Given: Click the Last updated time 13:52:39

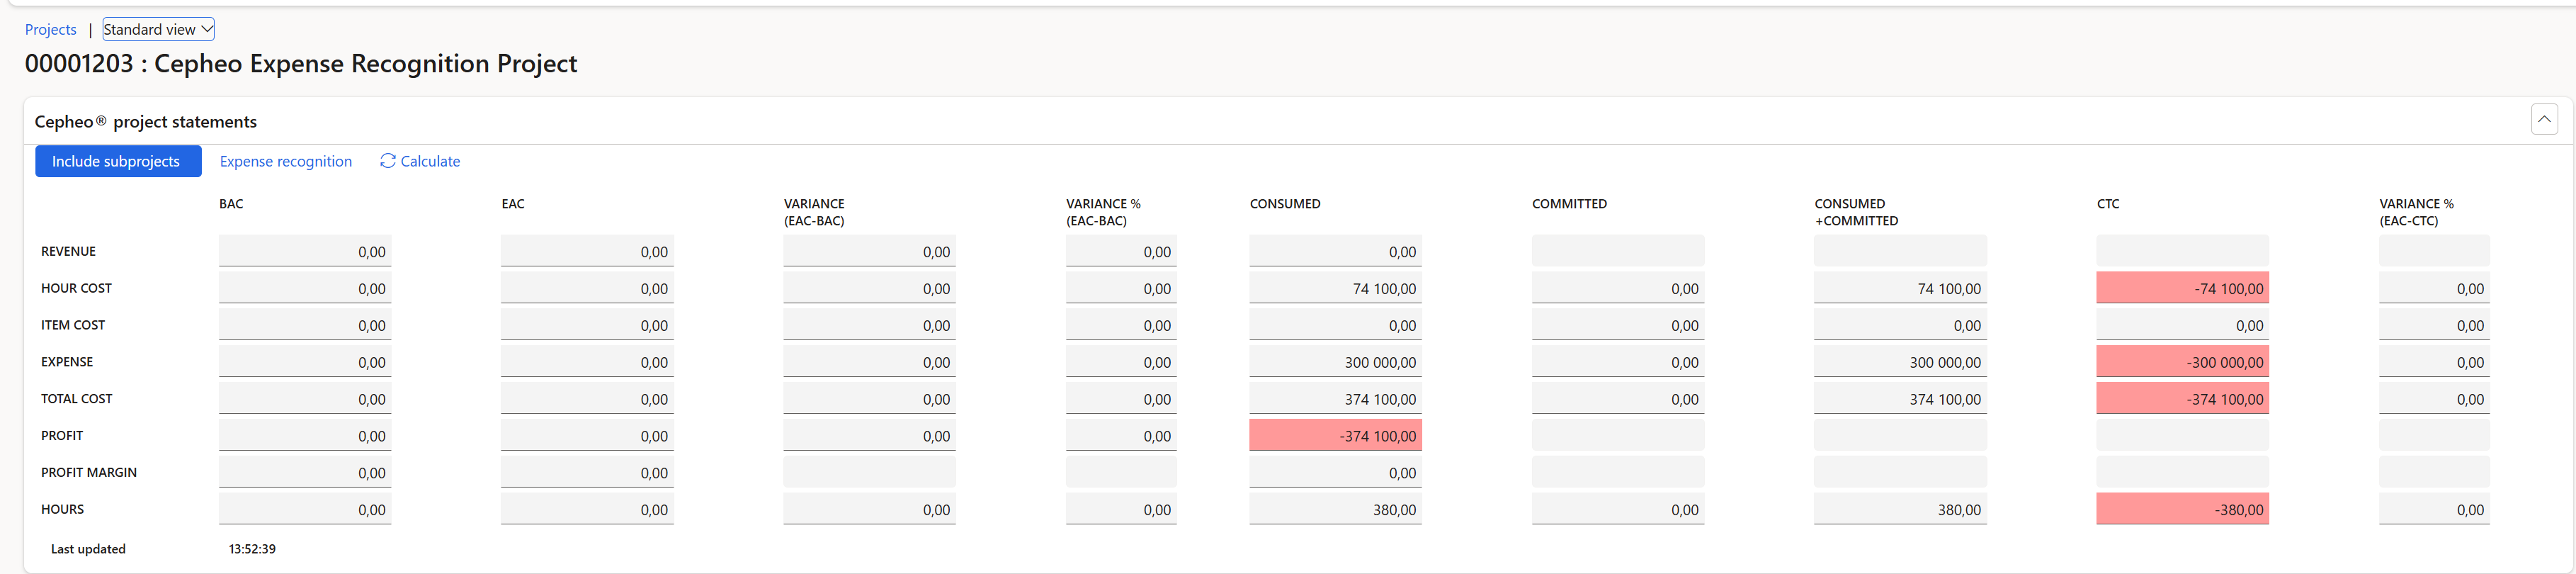Looking at the screenshot, I should tap(252, 549).
